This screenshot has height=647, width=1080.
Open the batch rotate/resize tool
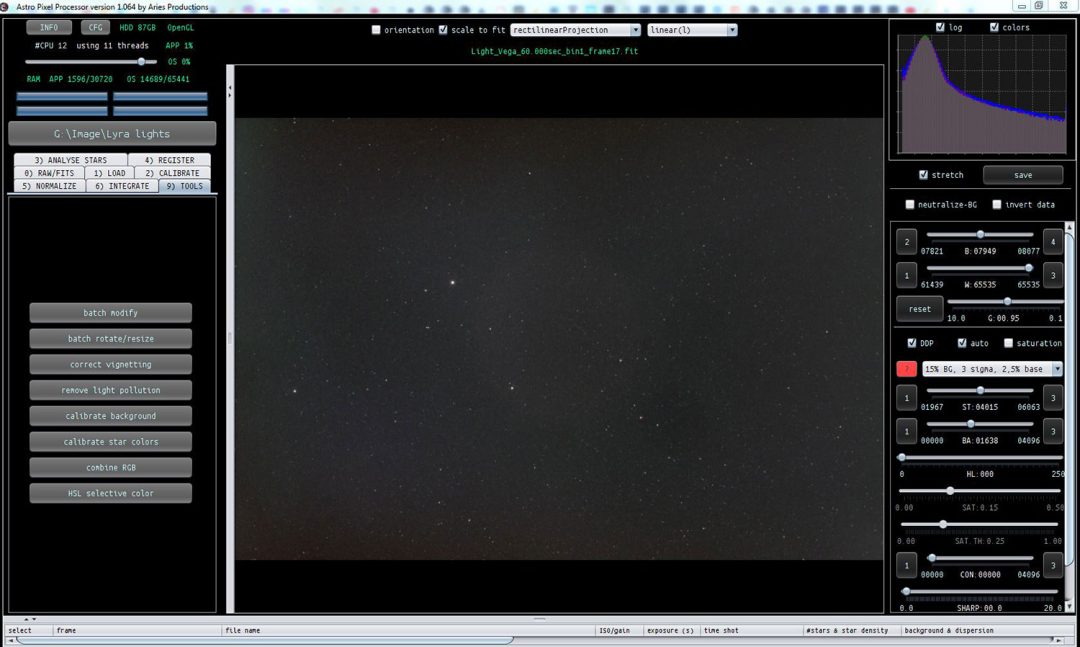tap(110, 338)
